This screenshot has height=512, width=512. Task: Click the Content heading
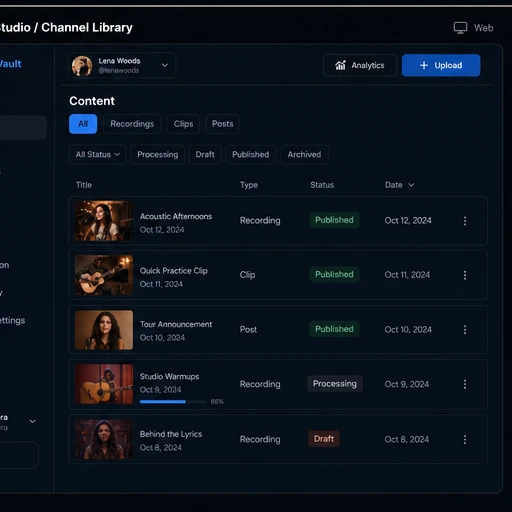click(x=92, y=101)
